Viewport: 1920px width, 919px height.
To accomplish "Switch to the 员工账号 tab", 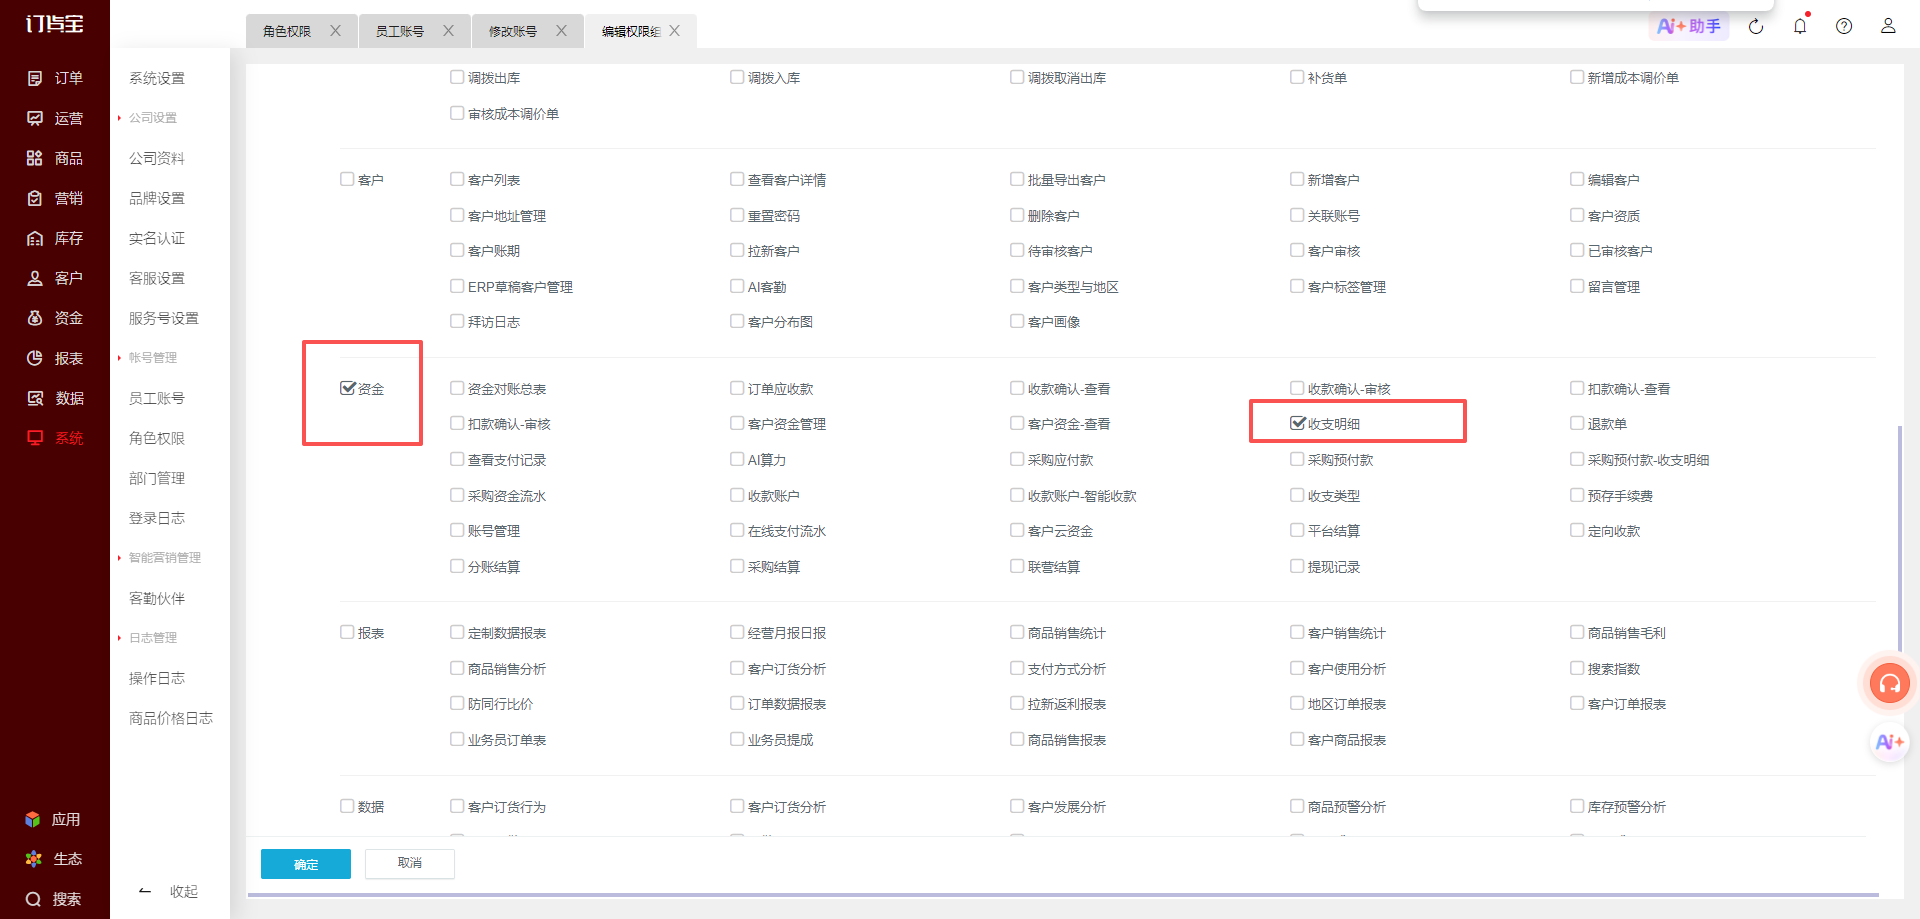I will point(400,31).
